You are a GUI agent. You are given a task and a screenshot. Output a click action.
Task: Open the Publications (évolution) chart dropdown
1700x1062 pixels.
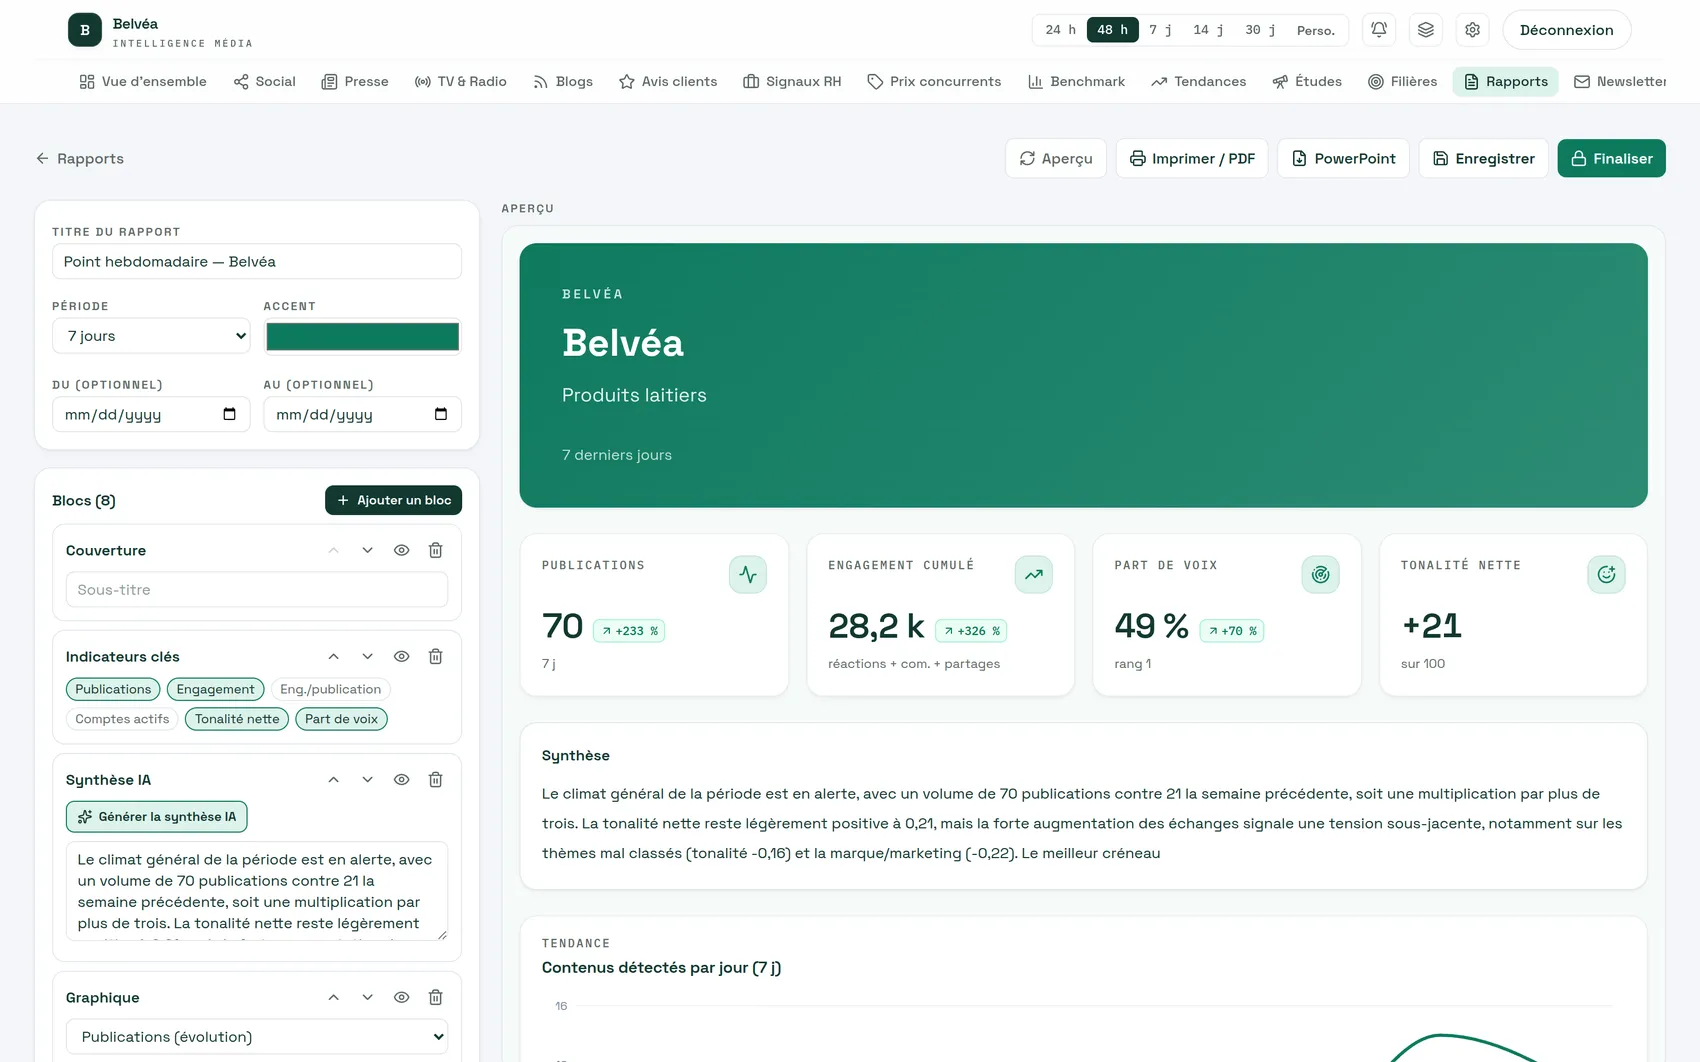click(x=257, y=1037)
